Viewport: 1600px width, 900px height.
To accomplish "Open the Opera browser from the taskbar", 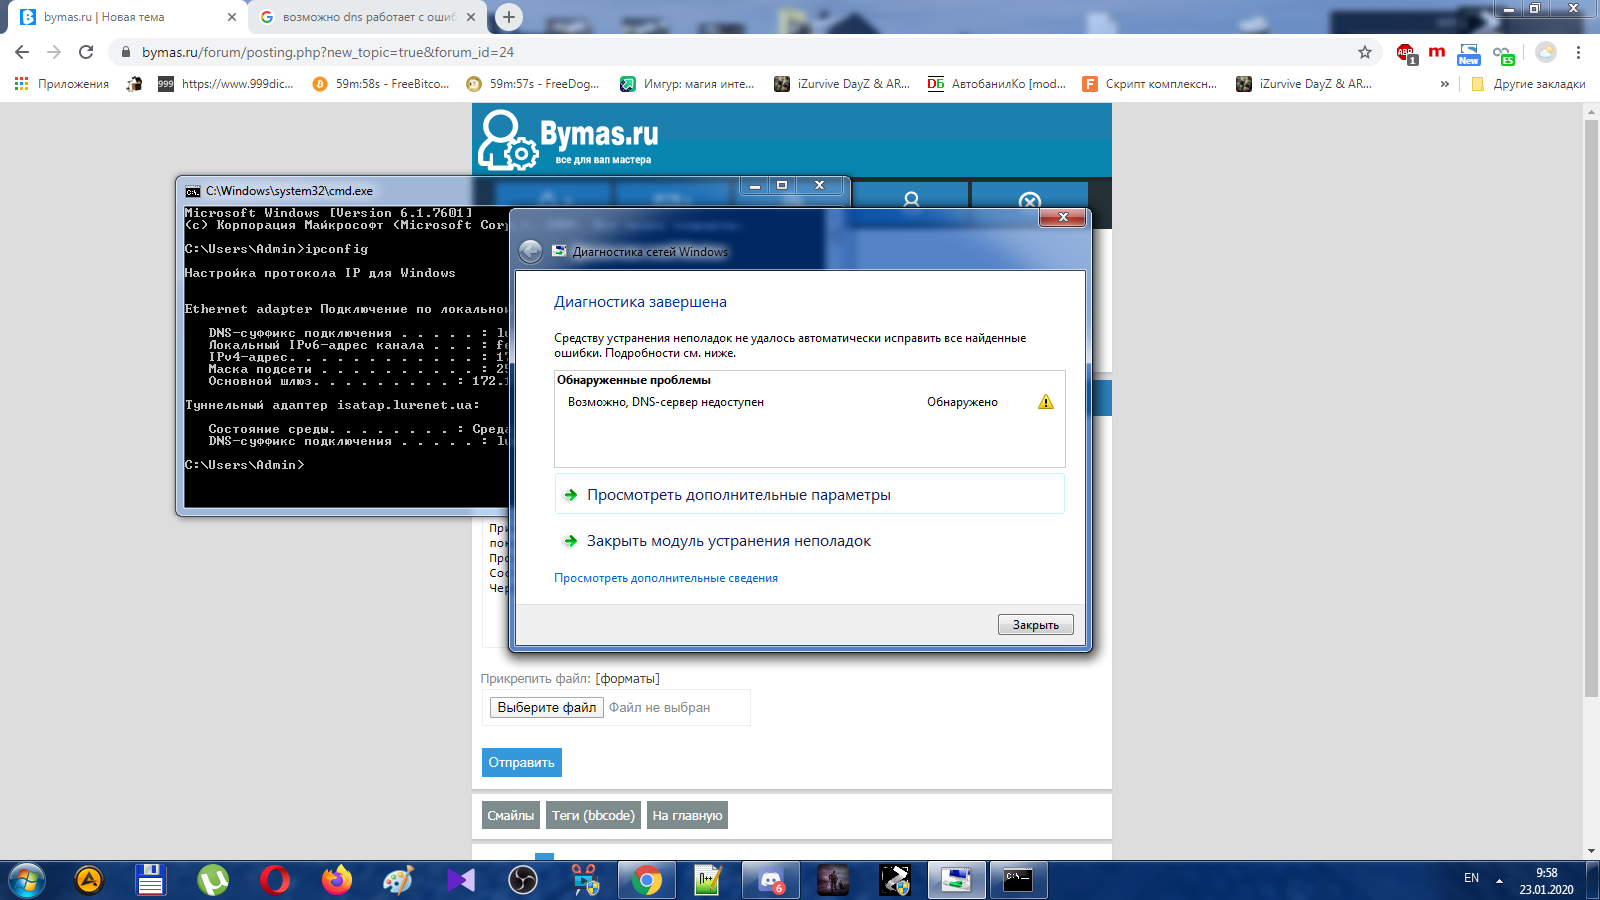I will click(274, 880).
